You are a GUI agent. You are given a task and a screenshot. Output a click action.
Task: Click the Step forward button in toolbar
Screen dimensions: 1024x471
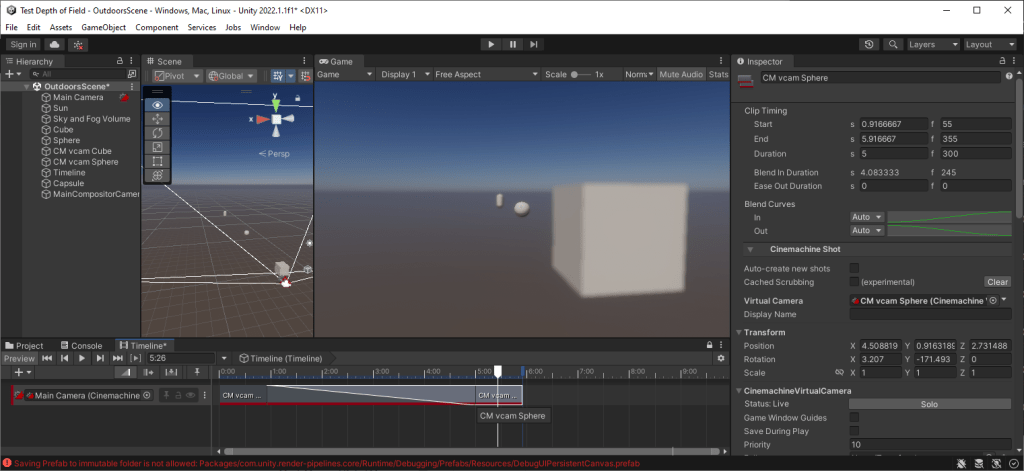point(535,45)
